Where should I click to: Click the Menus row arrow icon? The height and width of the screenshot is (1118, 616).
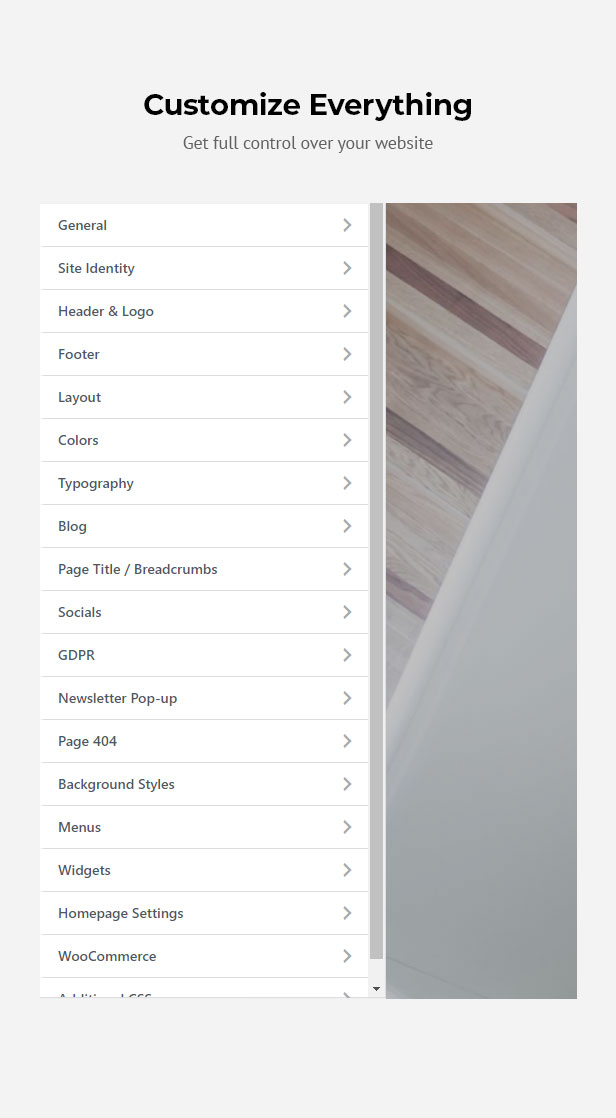(347, 827)
